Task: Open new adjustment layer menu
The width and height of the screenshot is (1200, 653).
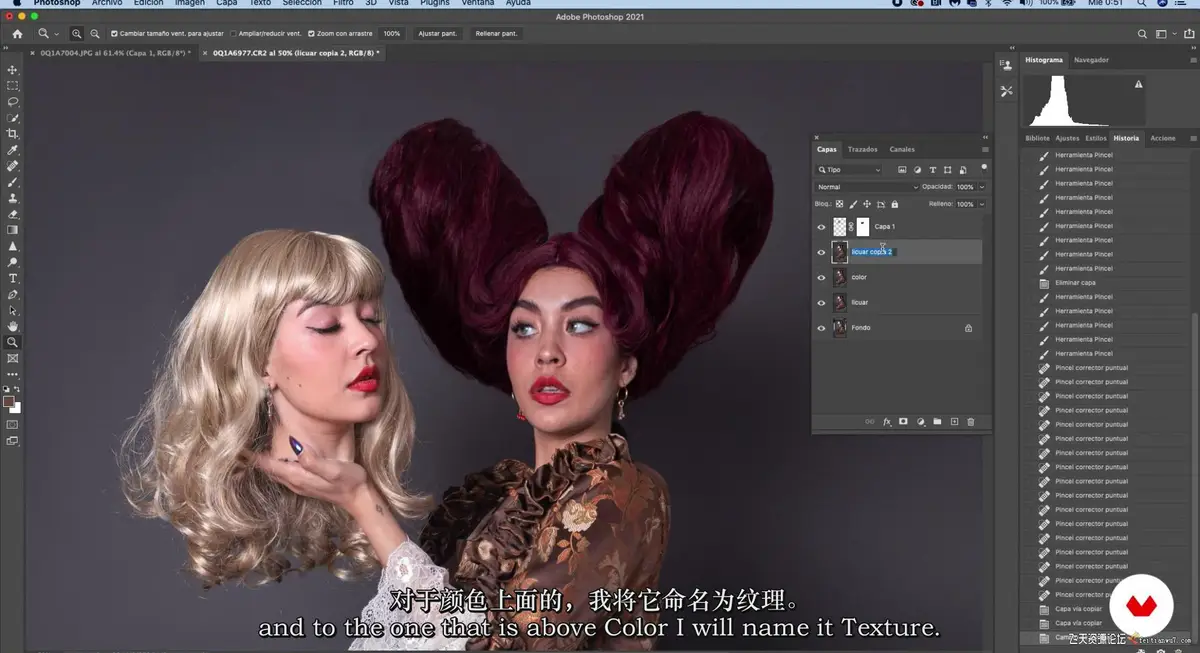Action: click(x=921, y=421)
